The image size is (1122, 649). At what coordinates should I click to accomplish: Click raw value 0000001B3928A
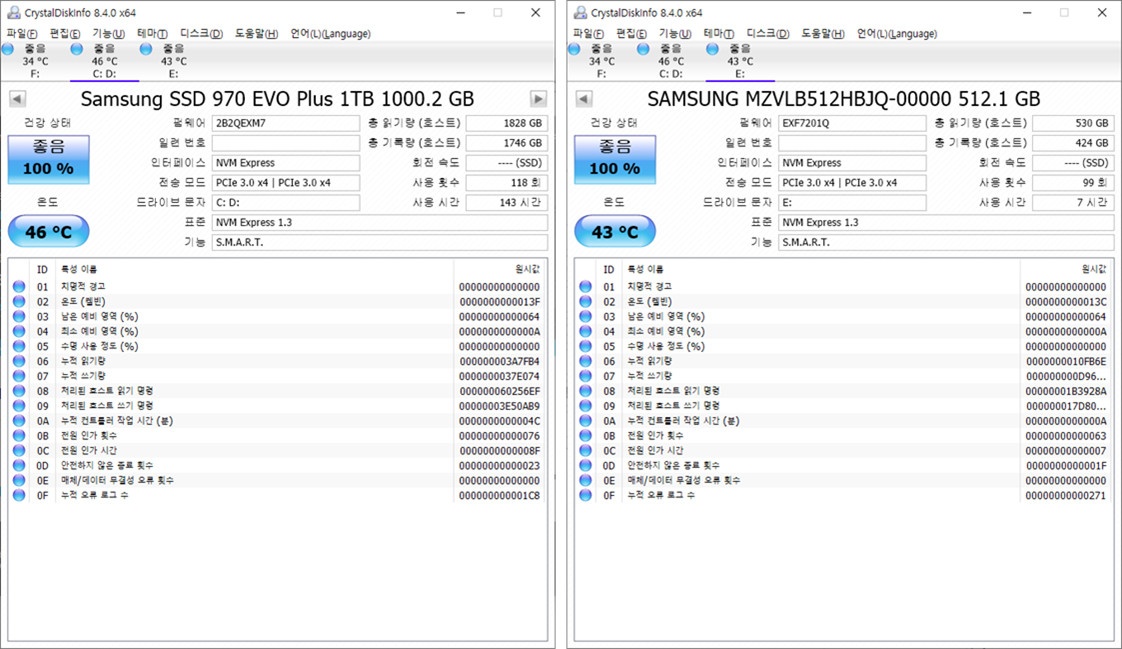coord(1065,391)
